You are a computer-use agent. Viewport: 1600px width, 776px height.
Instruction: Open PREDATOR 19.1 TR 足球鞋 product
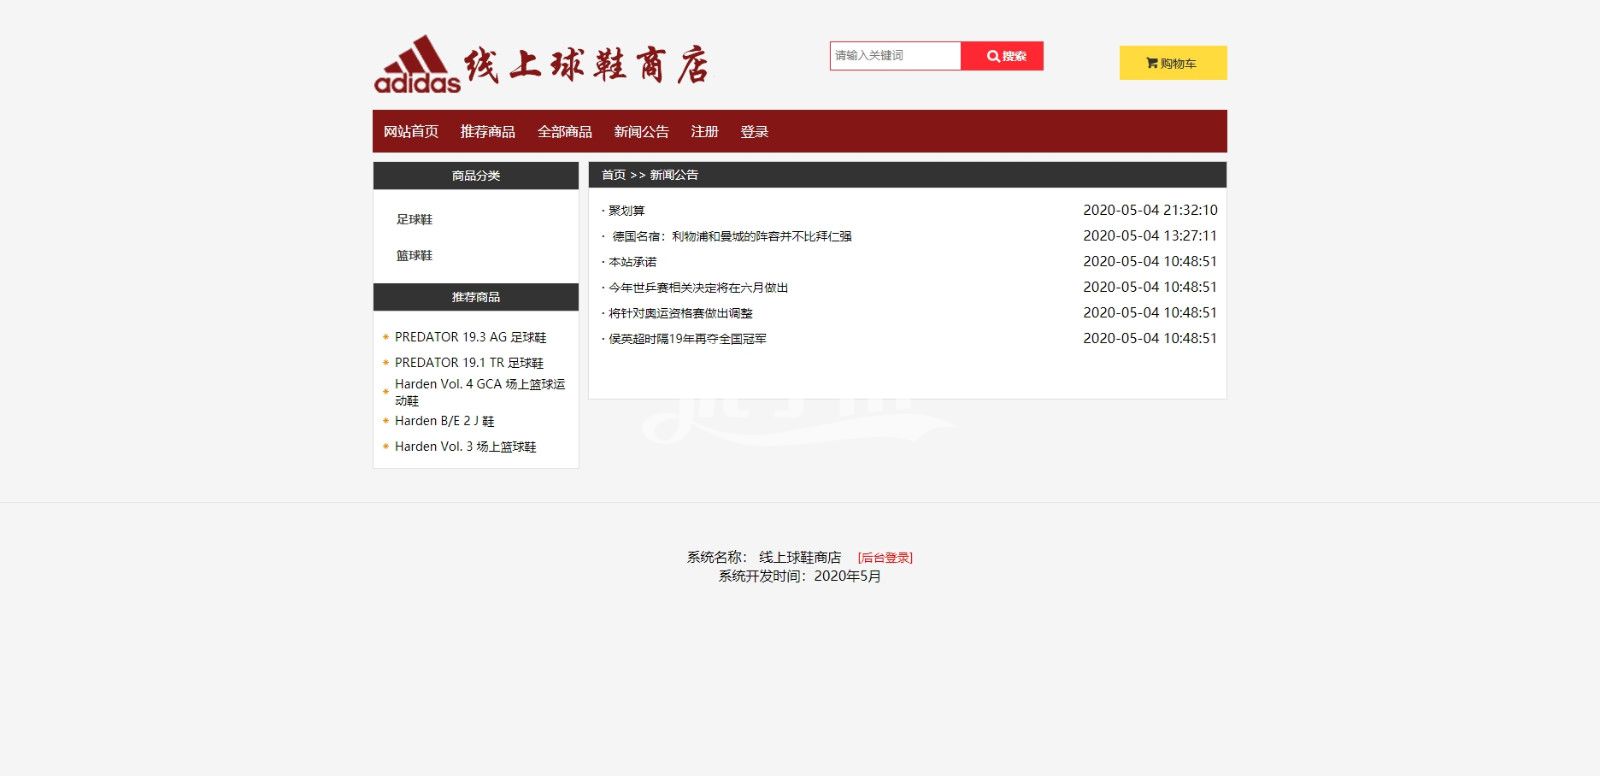click(469, 363)
